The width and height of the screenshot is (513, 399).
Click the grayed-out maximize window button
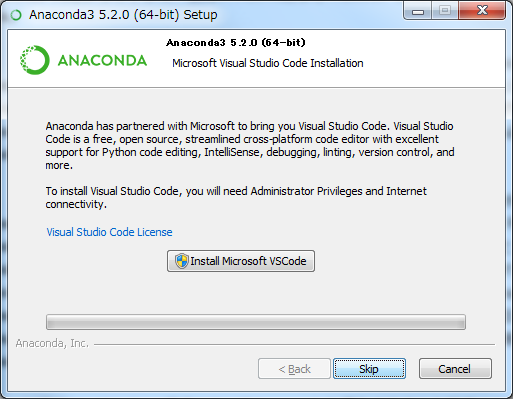[x=445, y=11]
